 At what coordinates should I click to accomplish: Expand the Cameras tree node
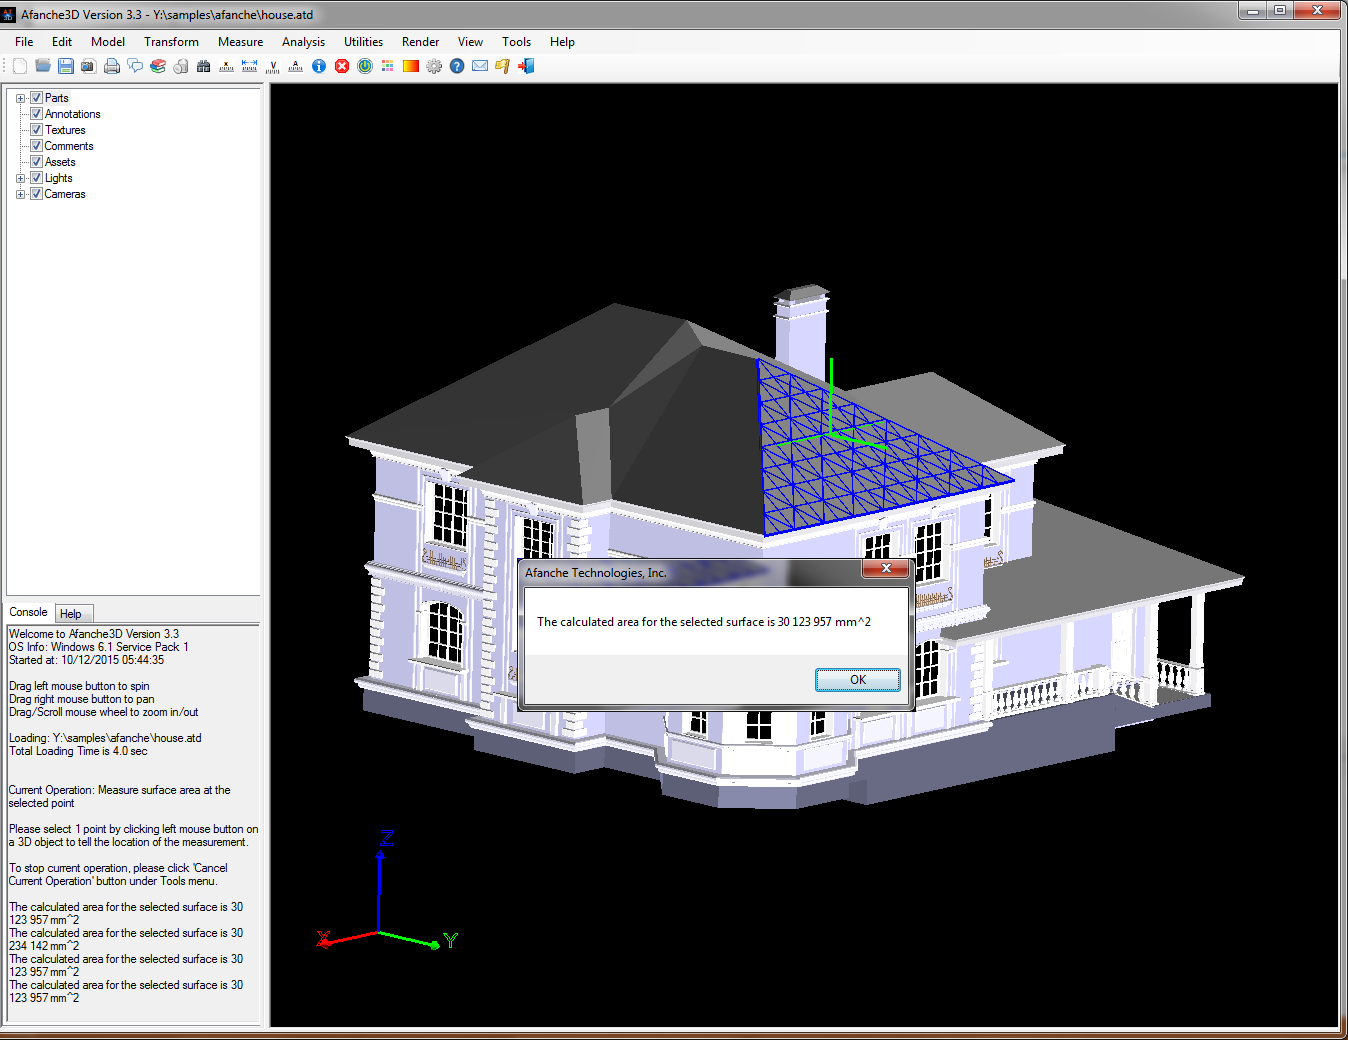tap(20, 194)
